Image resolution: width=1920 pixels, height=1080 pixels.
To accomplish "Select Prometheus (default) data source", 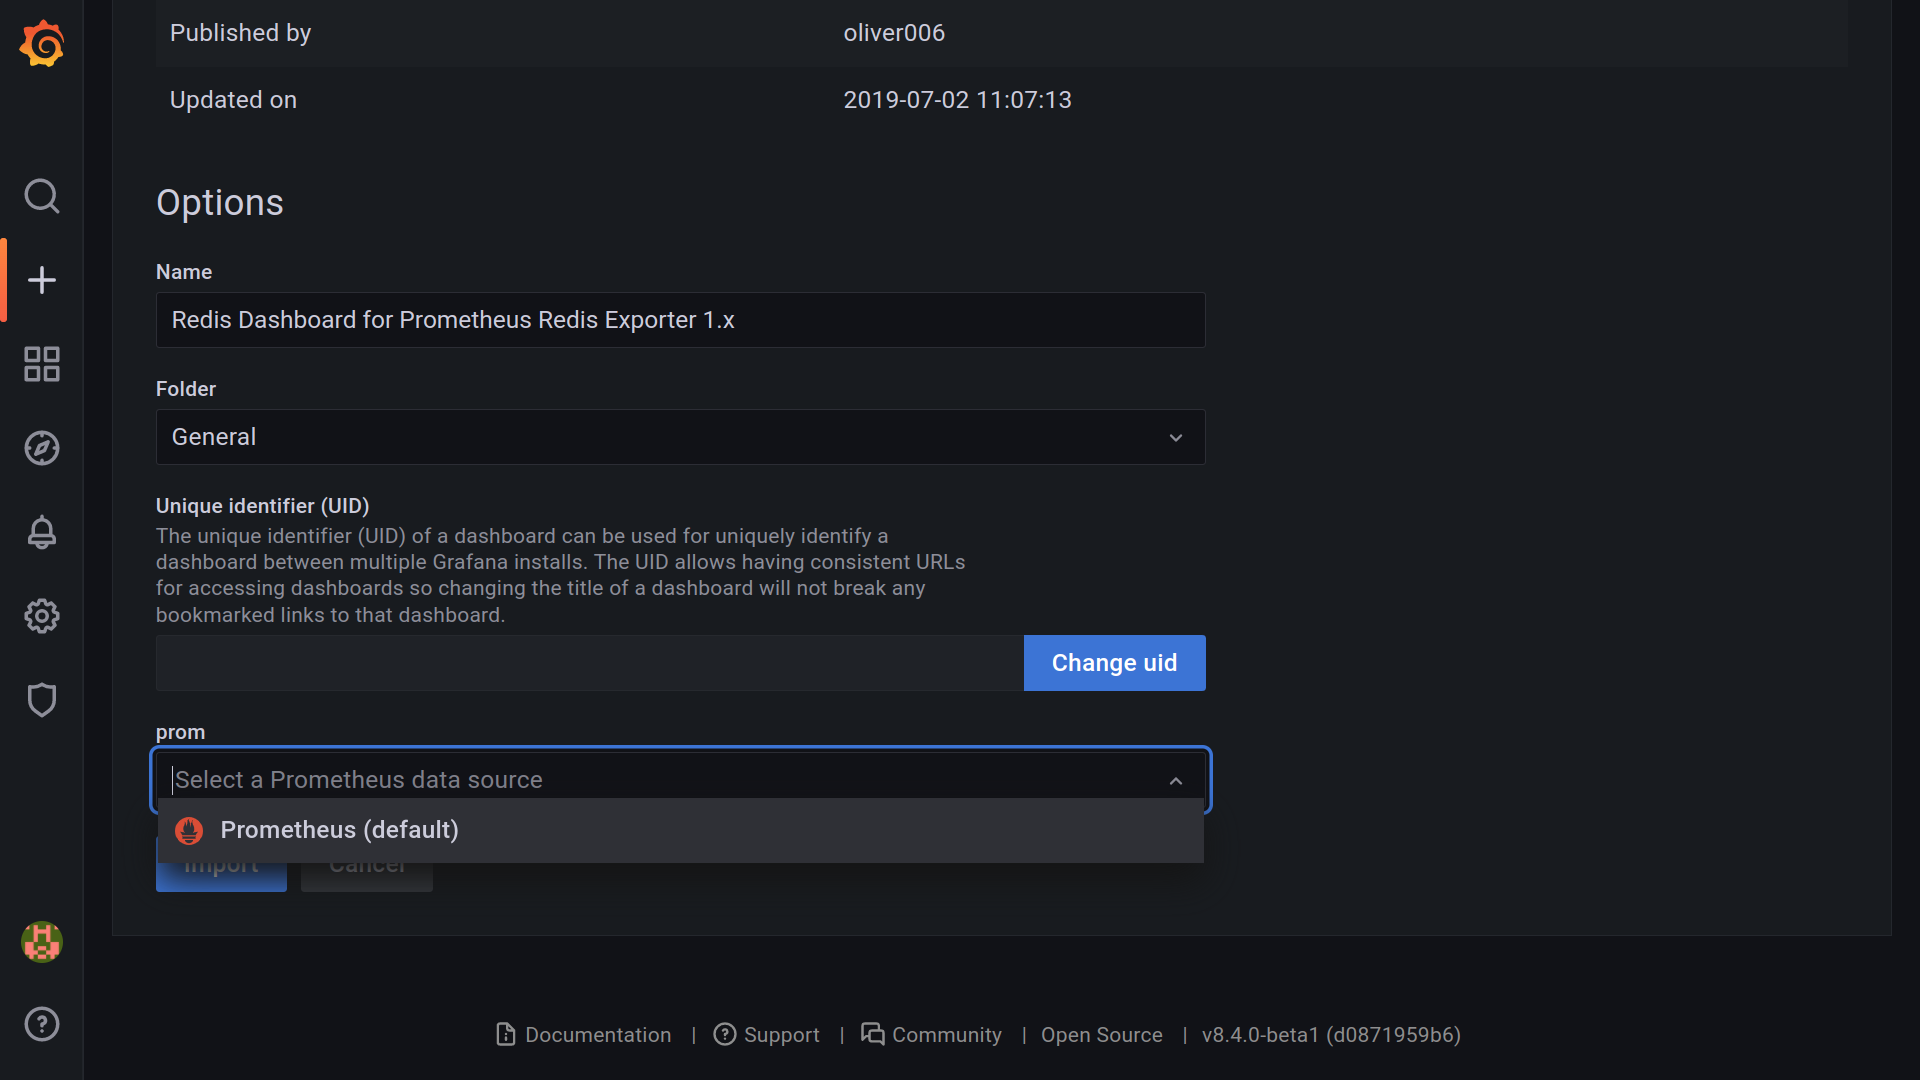I will pyautogui.click(x=340, y=829).
